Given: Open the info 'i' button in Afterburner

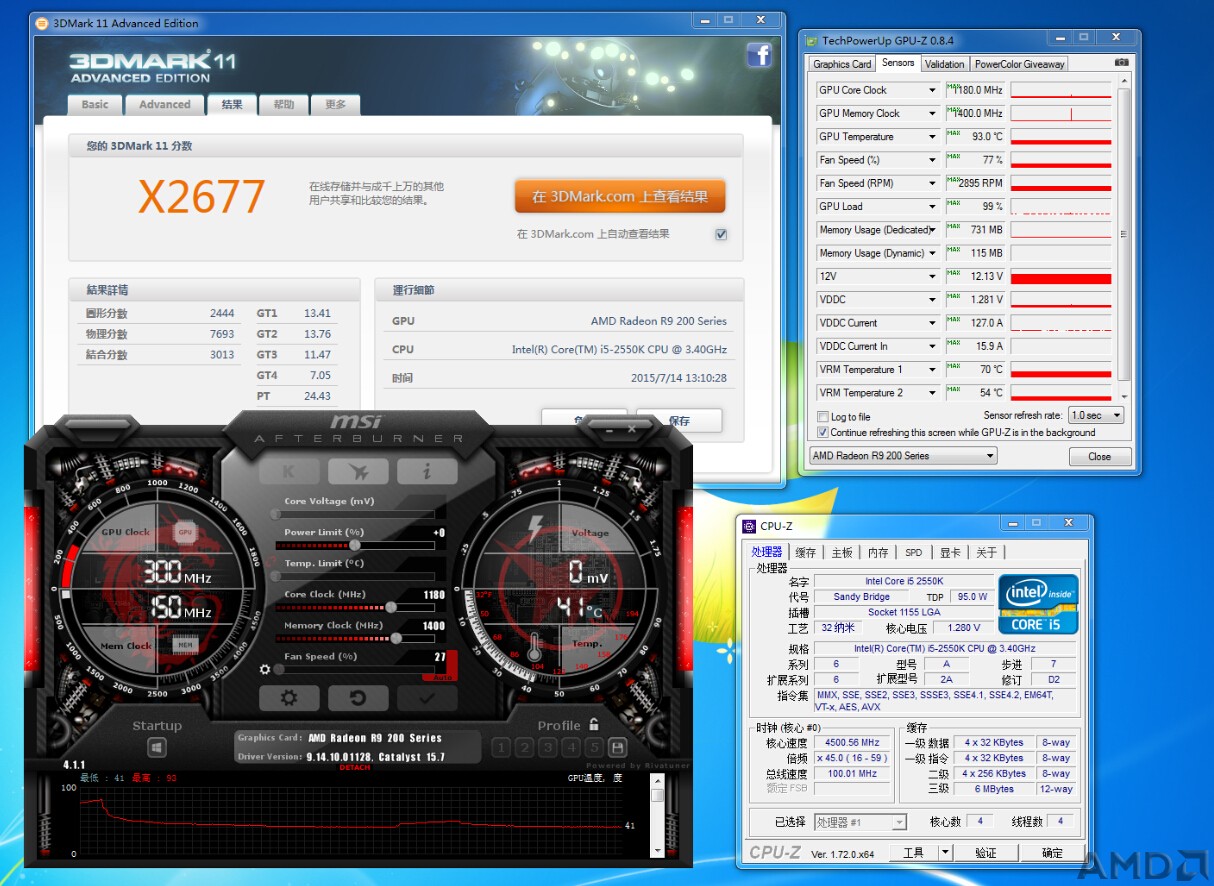Looking at the screenshot, I should tap(427, 471).
